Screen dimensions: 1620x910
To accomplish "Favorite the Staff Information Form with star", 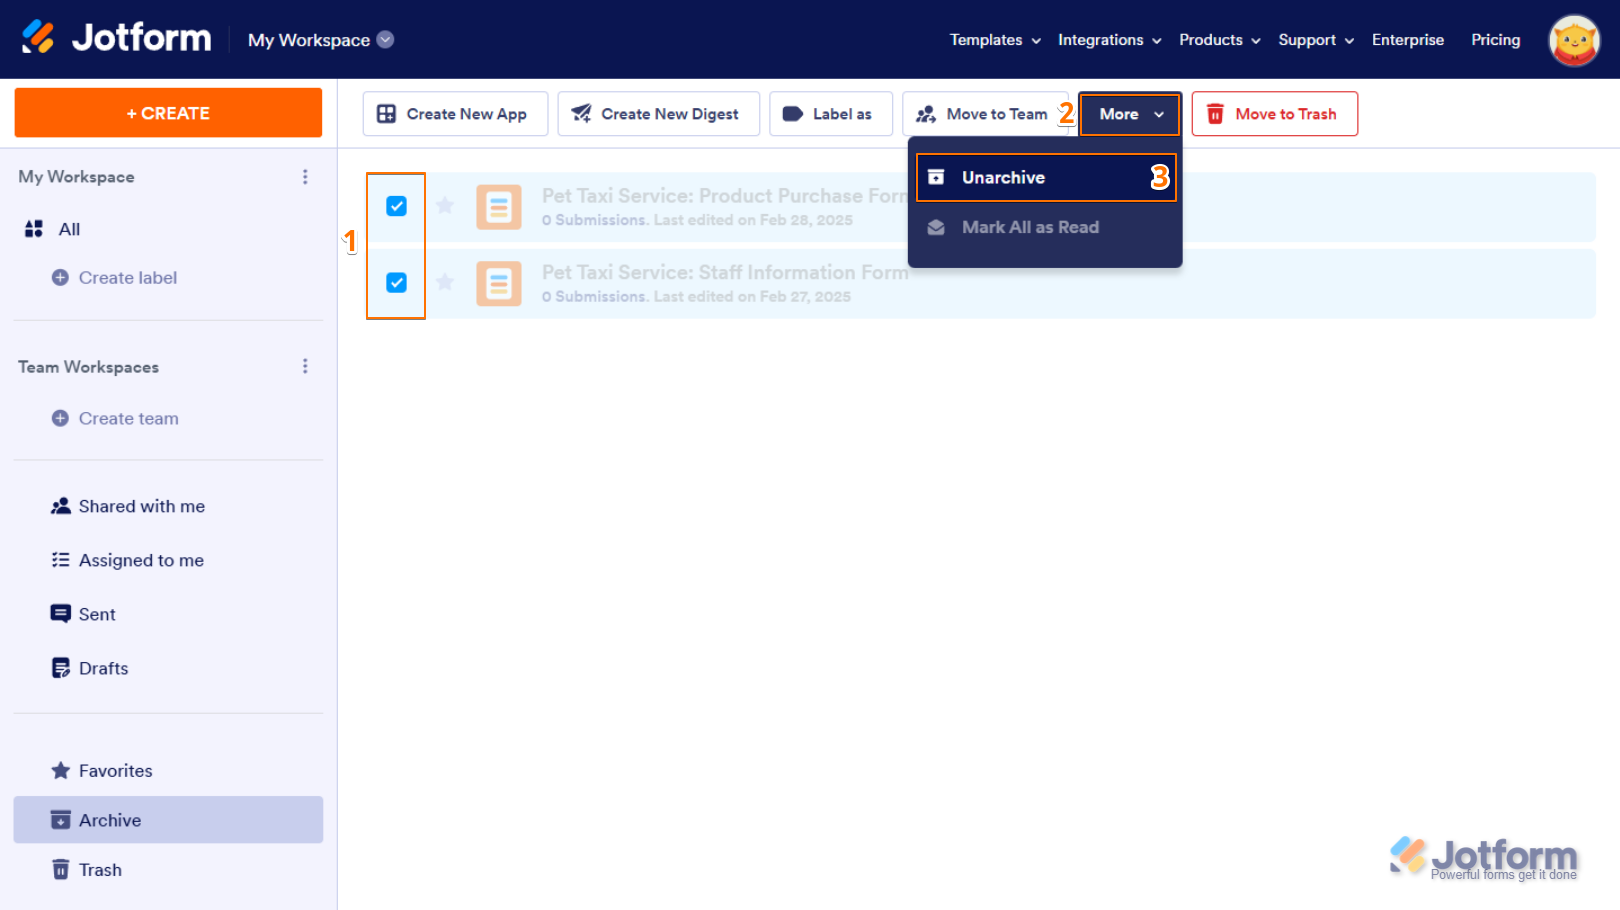I will 445,283.
